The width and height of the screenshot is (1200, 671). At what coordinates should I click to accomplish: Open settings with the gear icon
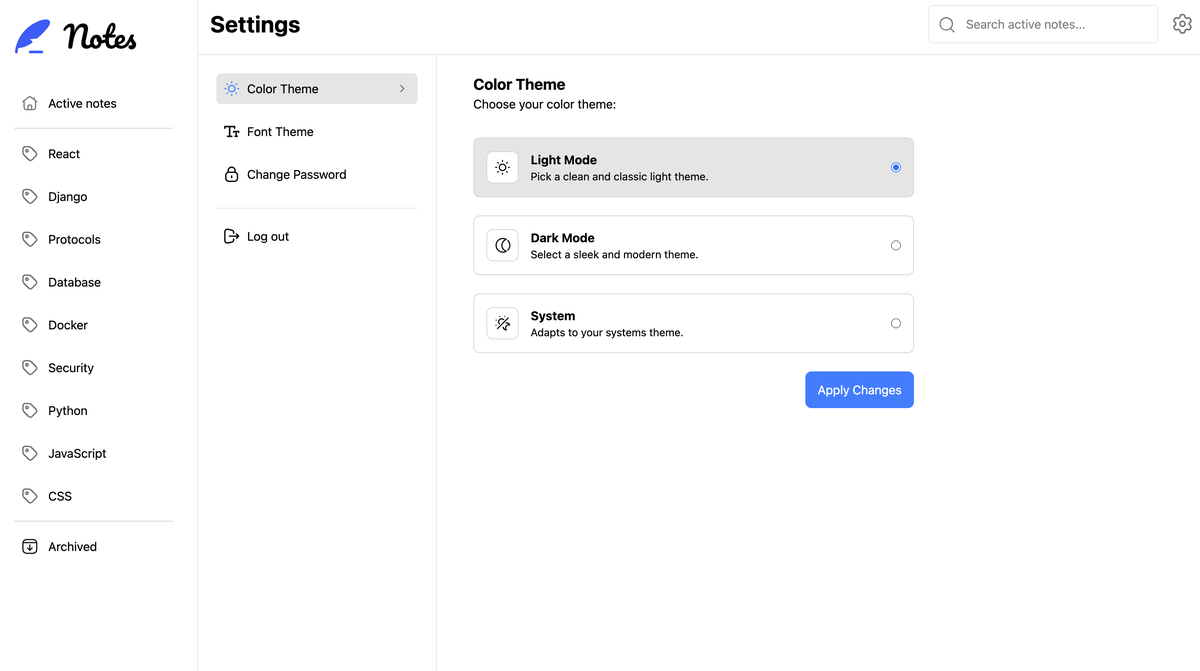click(x=1183, y=23)
